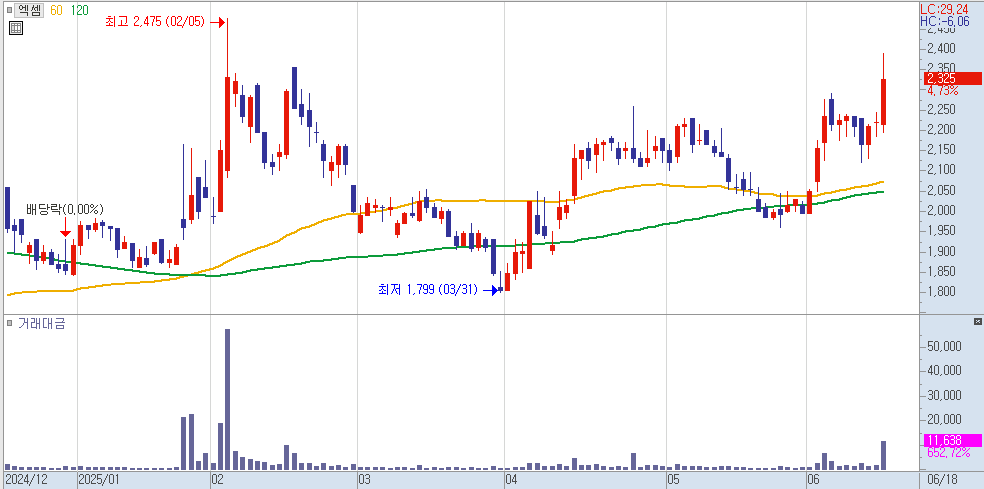Image resolution: width=984 pixels, height=489 pixels.
Task: Click the 120-day moving average label
Action: pyautogui.click(x=79, y=10)
